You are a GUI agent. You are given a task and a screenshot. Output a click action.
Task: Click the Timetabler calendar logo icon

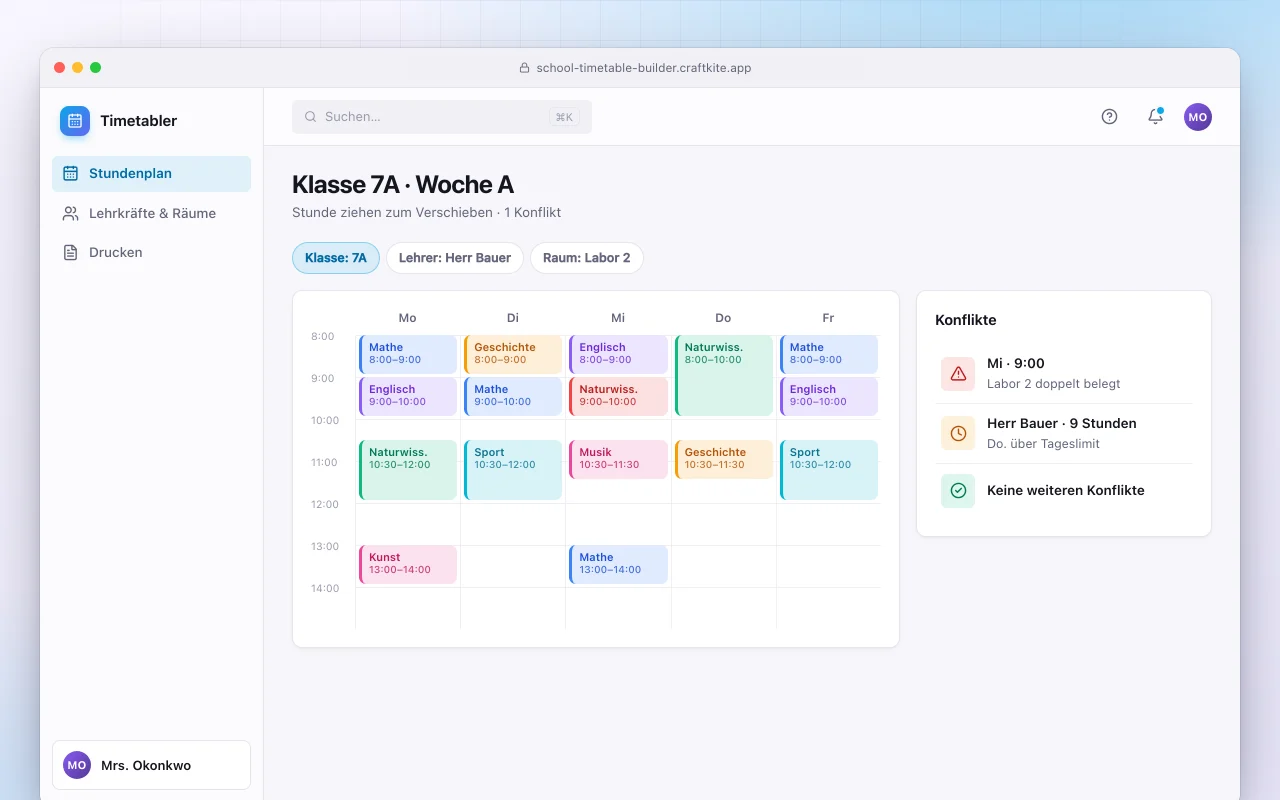click(x=75, y=121)
